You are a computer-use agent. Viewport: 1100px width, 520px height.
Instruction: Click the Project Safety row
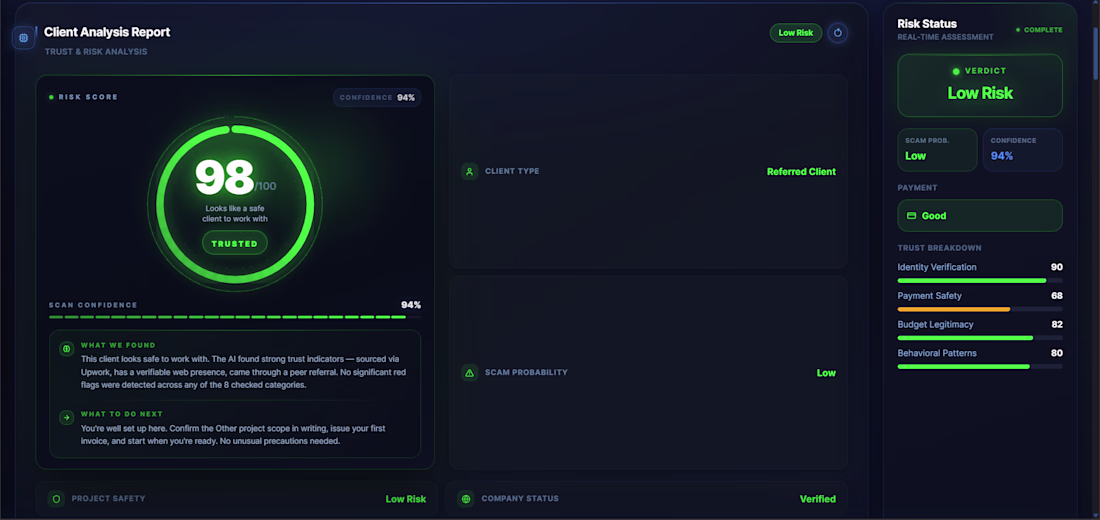point(236,499)
